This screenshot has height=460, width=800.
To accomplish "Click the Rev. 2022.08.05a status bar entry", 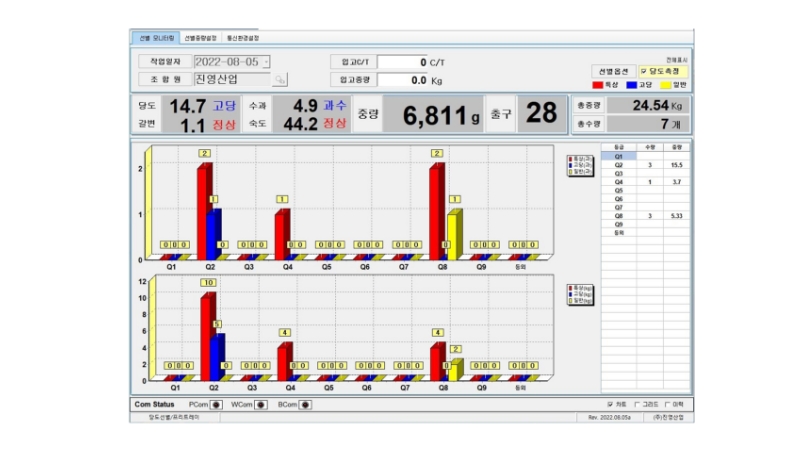I will [x=609, y=417].
